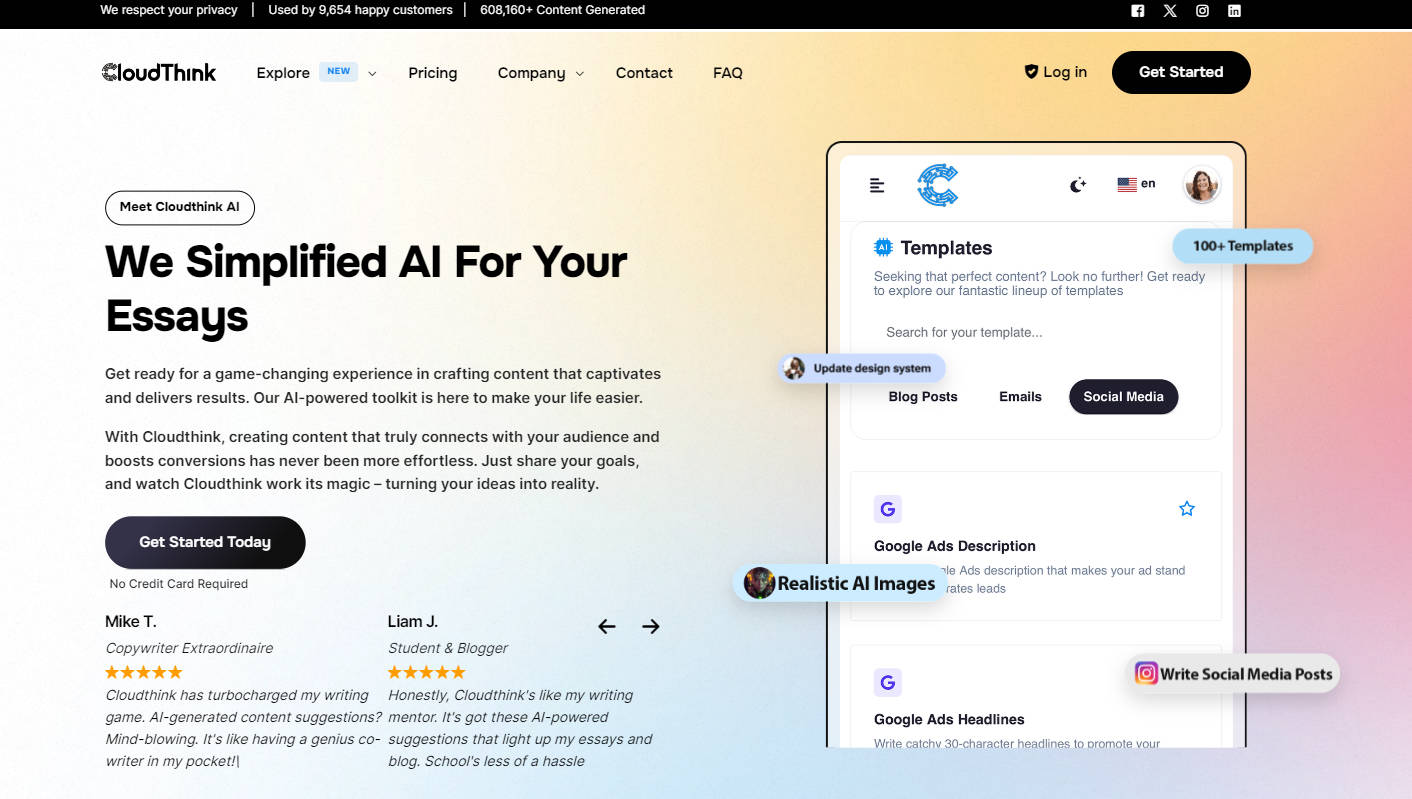Open the Google Ads Headlines card title
The width and height of the screenshot is (1412, 799).
click(949, 719)
